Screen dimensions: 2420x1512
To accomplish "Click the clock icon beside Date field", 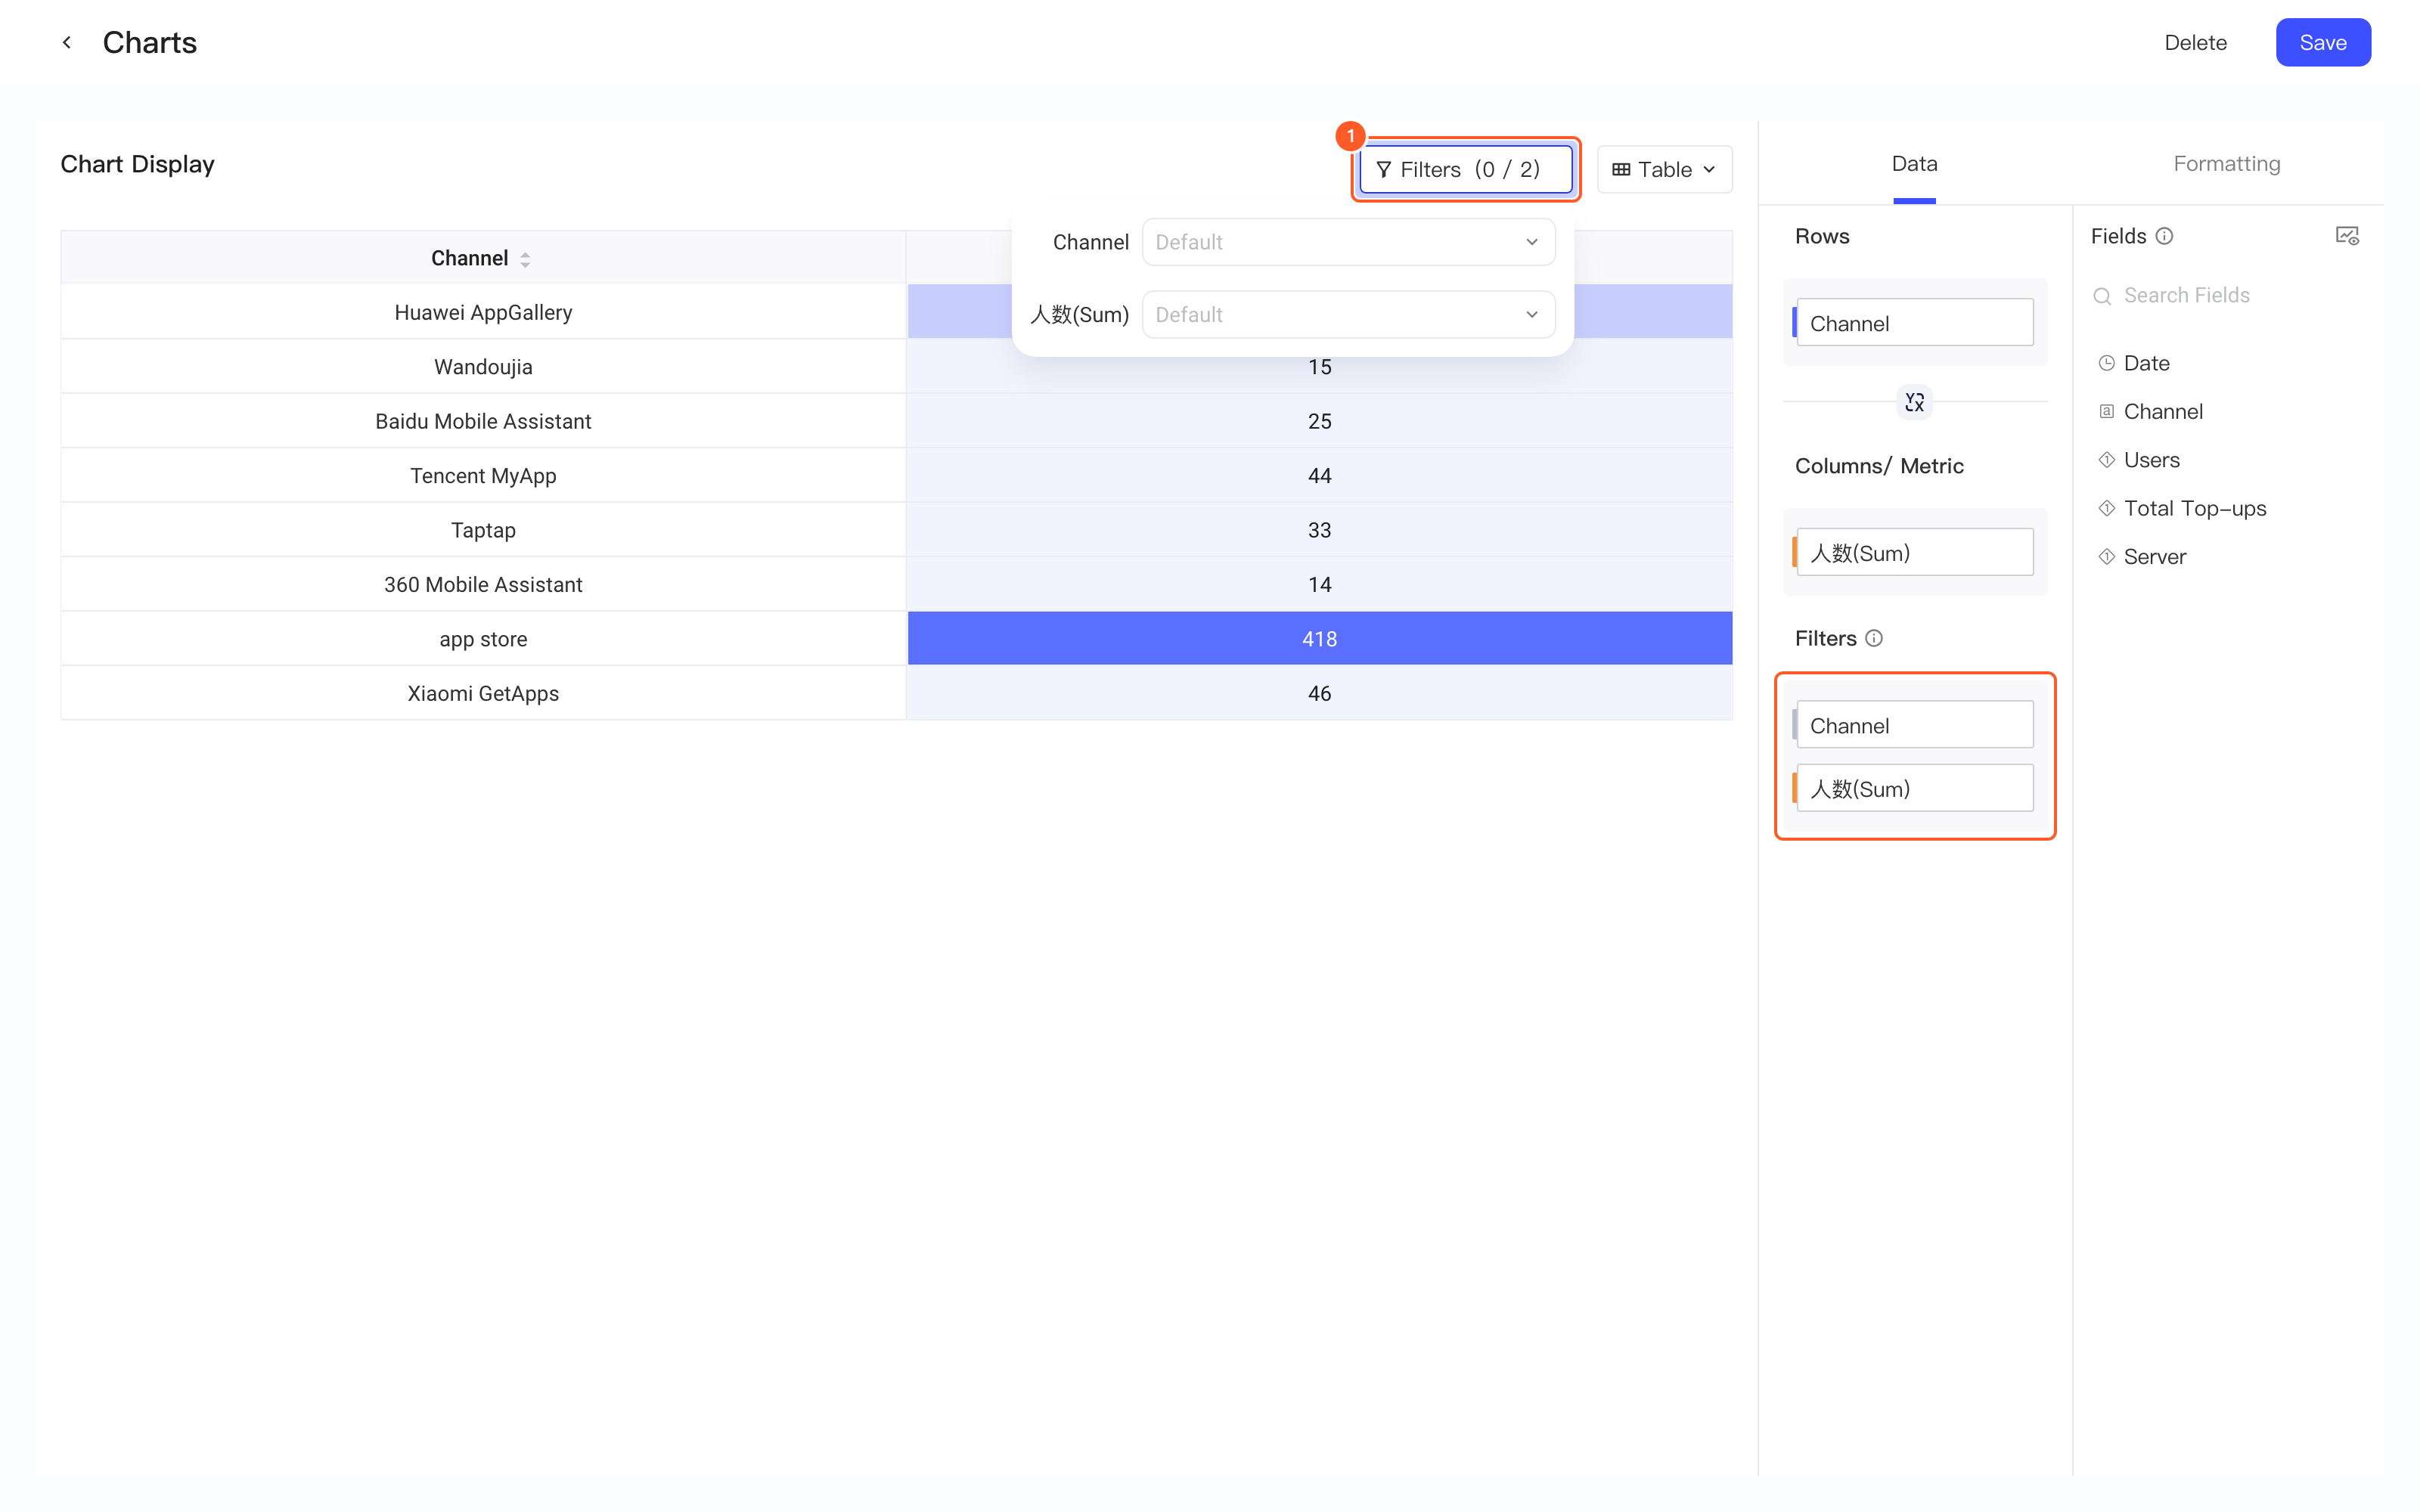I will tap(2106, 363).
